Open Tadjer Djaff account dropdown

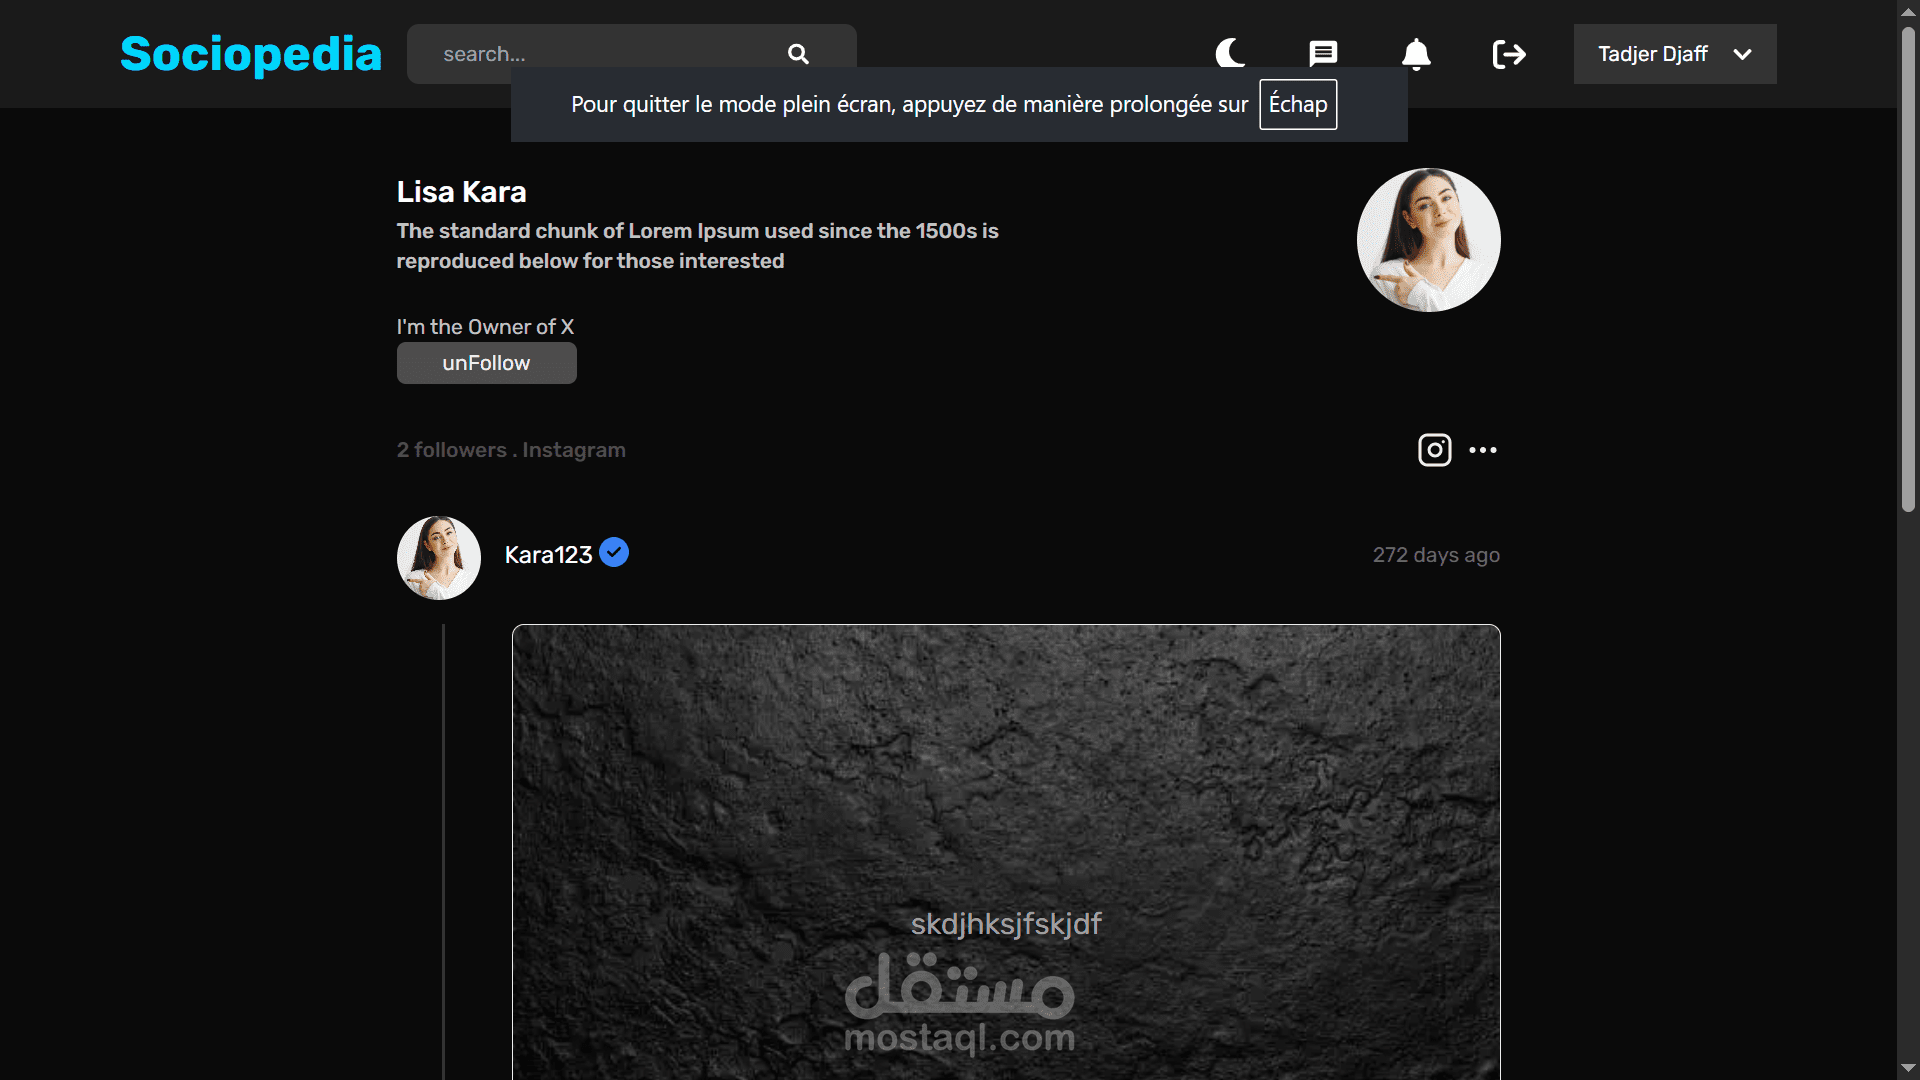(x=1675, y=54)
